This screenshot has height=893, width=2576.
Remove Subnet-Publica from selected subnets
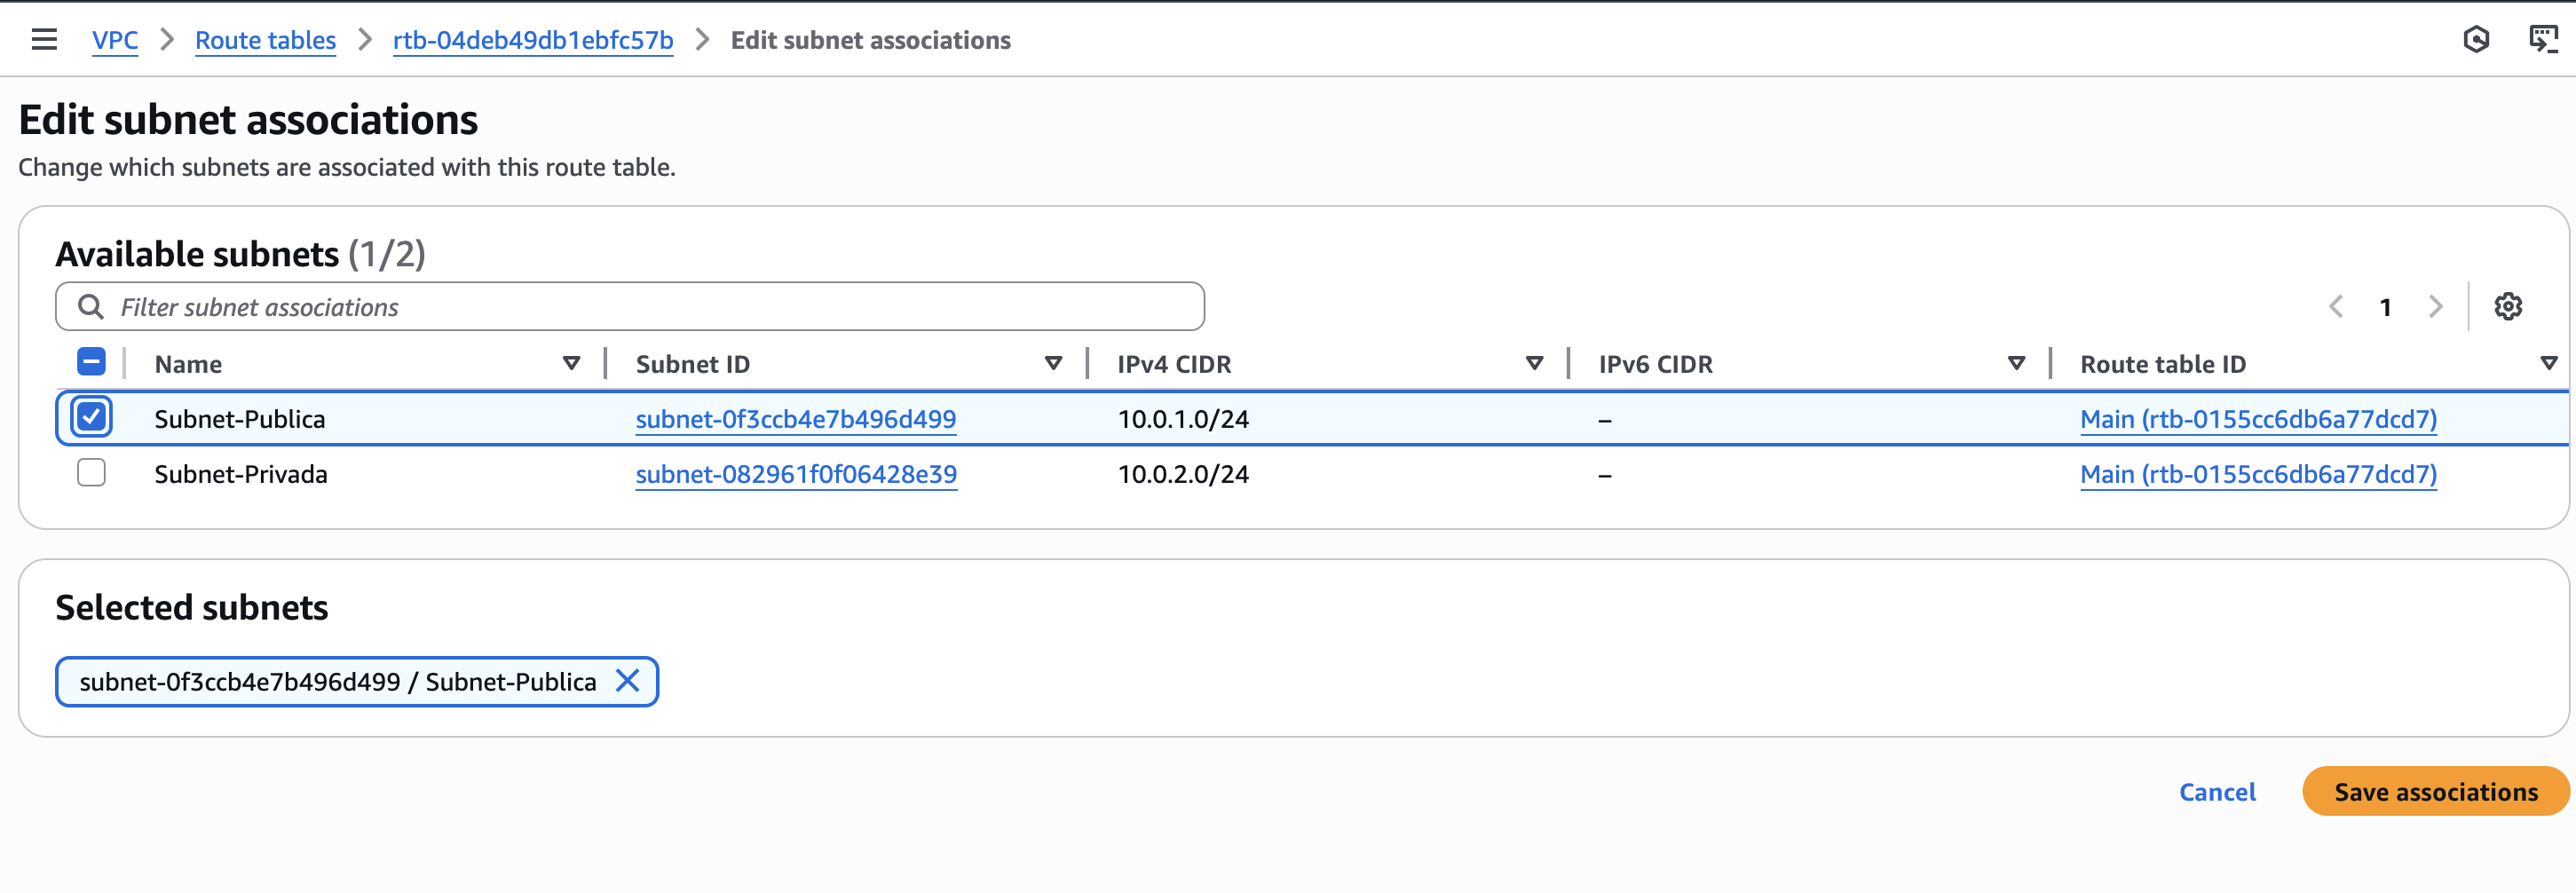click(x=627, y=681)
